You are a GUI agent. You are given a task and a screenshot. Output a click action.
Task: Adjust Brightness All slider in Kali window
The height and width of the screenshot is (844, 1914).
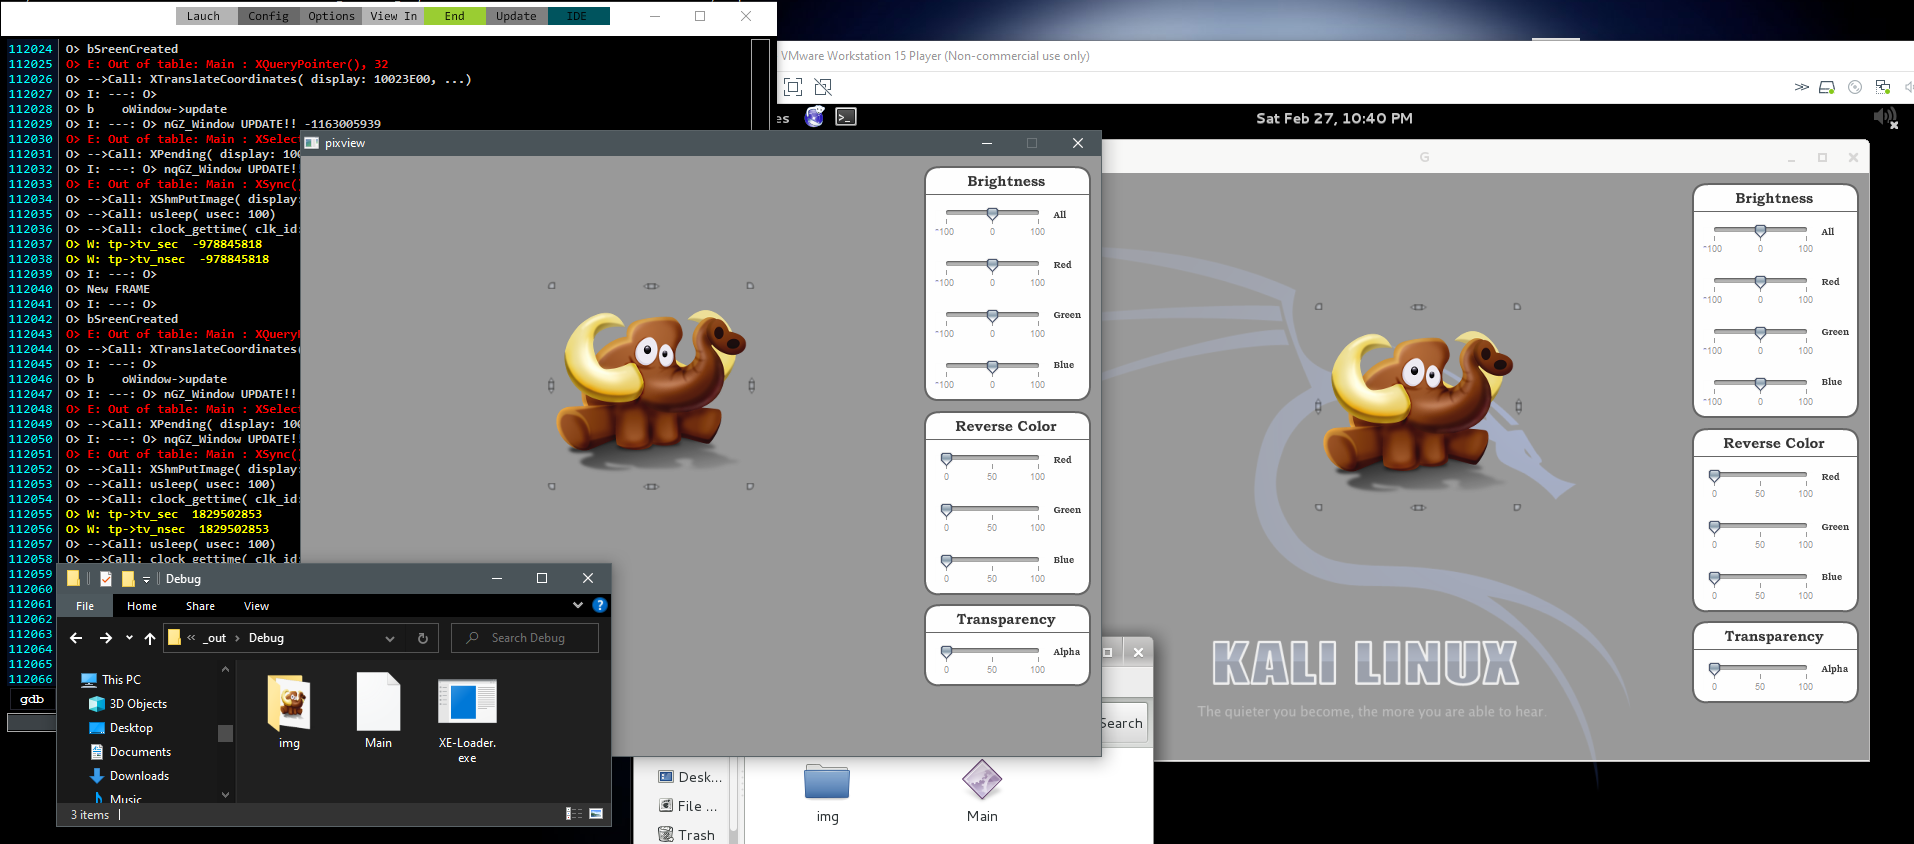point(1760,231)
